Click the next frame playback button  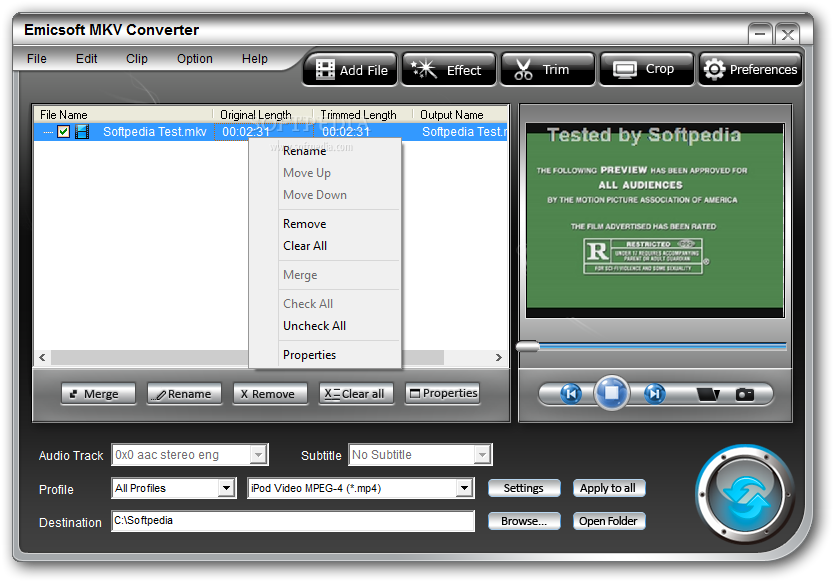click(654, 394)
